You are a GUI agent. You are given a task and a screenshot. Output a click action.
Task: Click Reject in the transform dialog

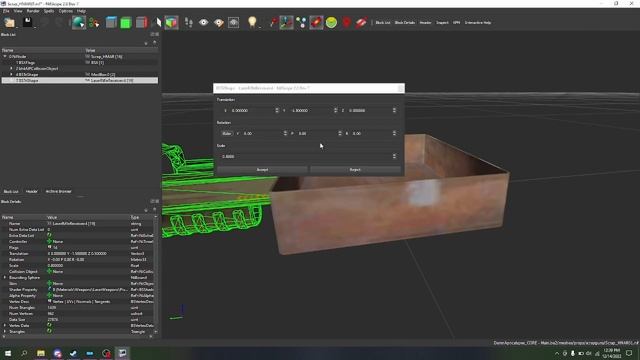click(x=355, y=169)
